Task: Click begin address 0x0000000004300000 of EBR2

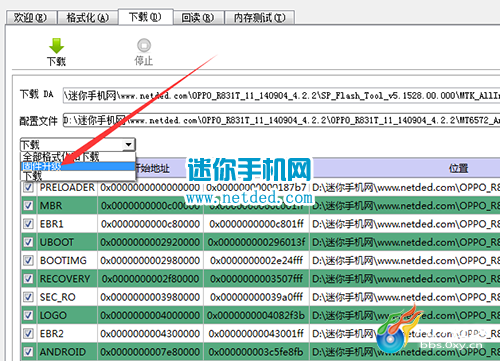Action: click(150, 334)
